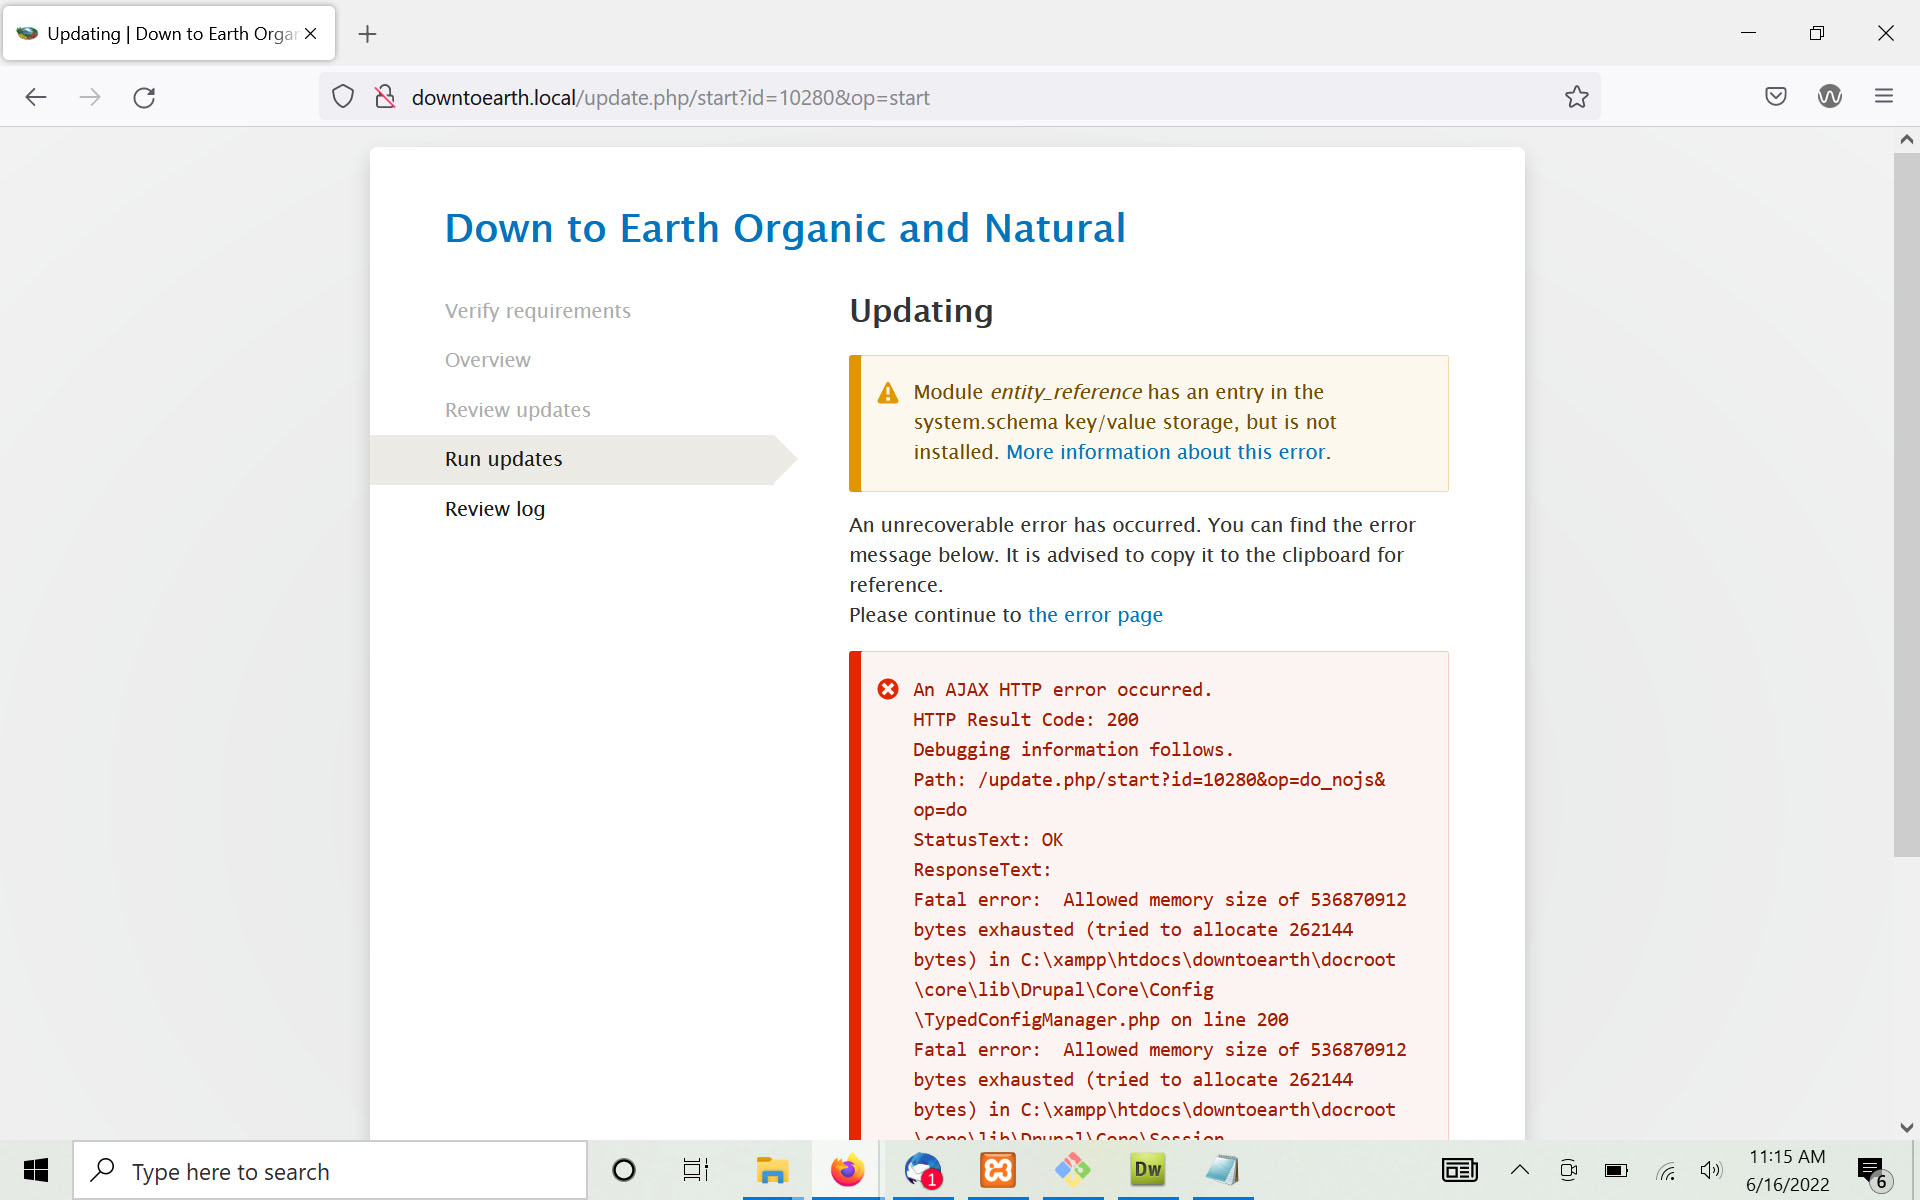Open Dreamweaver from the taskbar
Screen dimensions: 1920x1200
coord(1147,1170)
